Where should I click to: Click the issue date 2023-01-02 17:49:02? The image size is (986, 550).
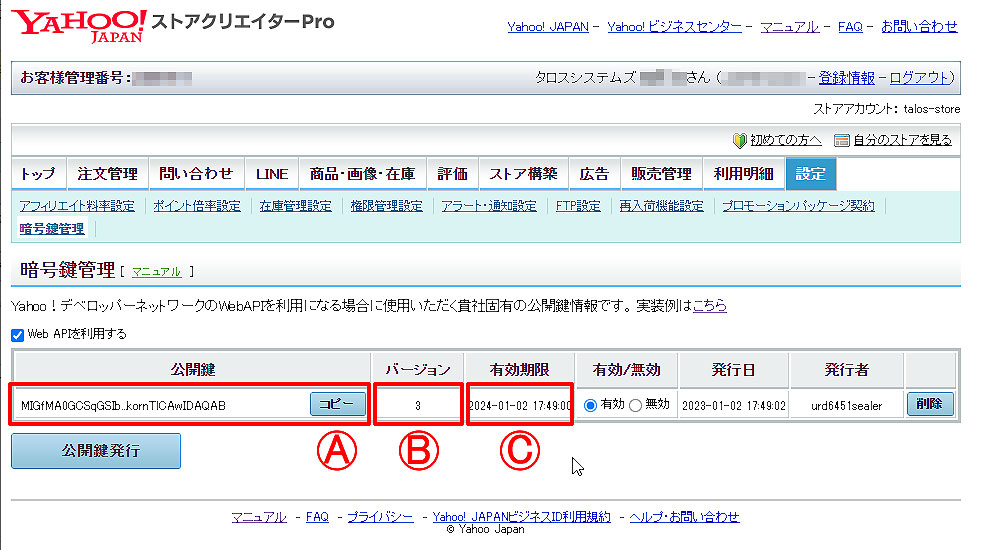pos(734,406)
